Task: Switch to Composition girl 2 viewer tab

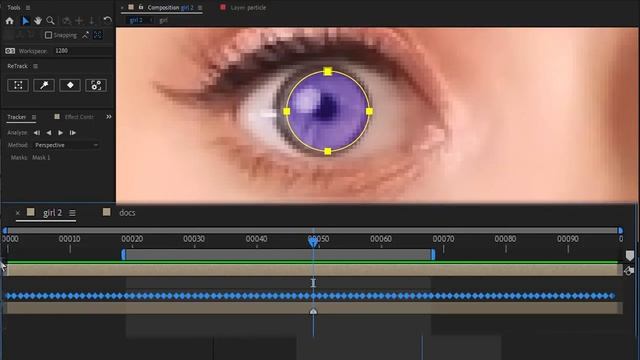Action: 170,8
